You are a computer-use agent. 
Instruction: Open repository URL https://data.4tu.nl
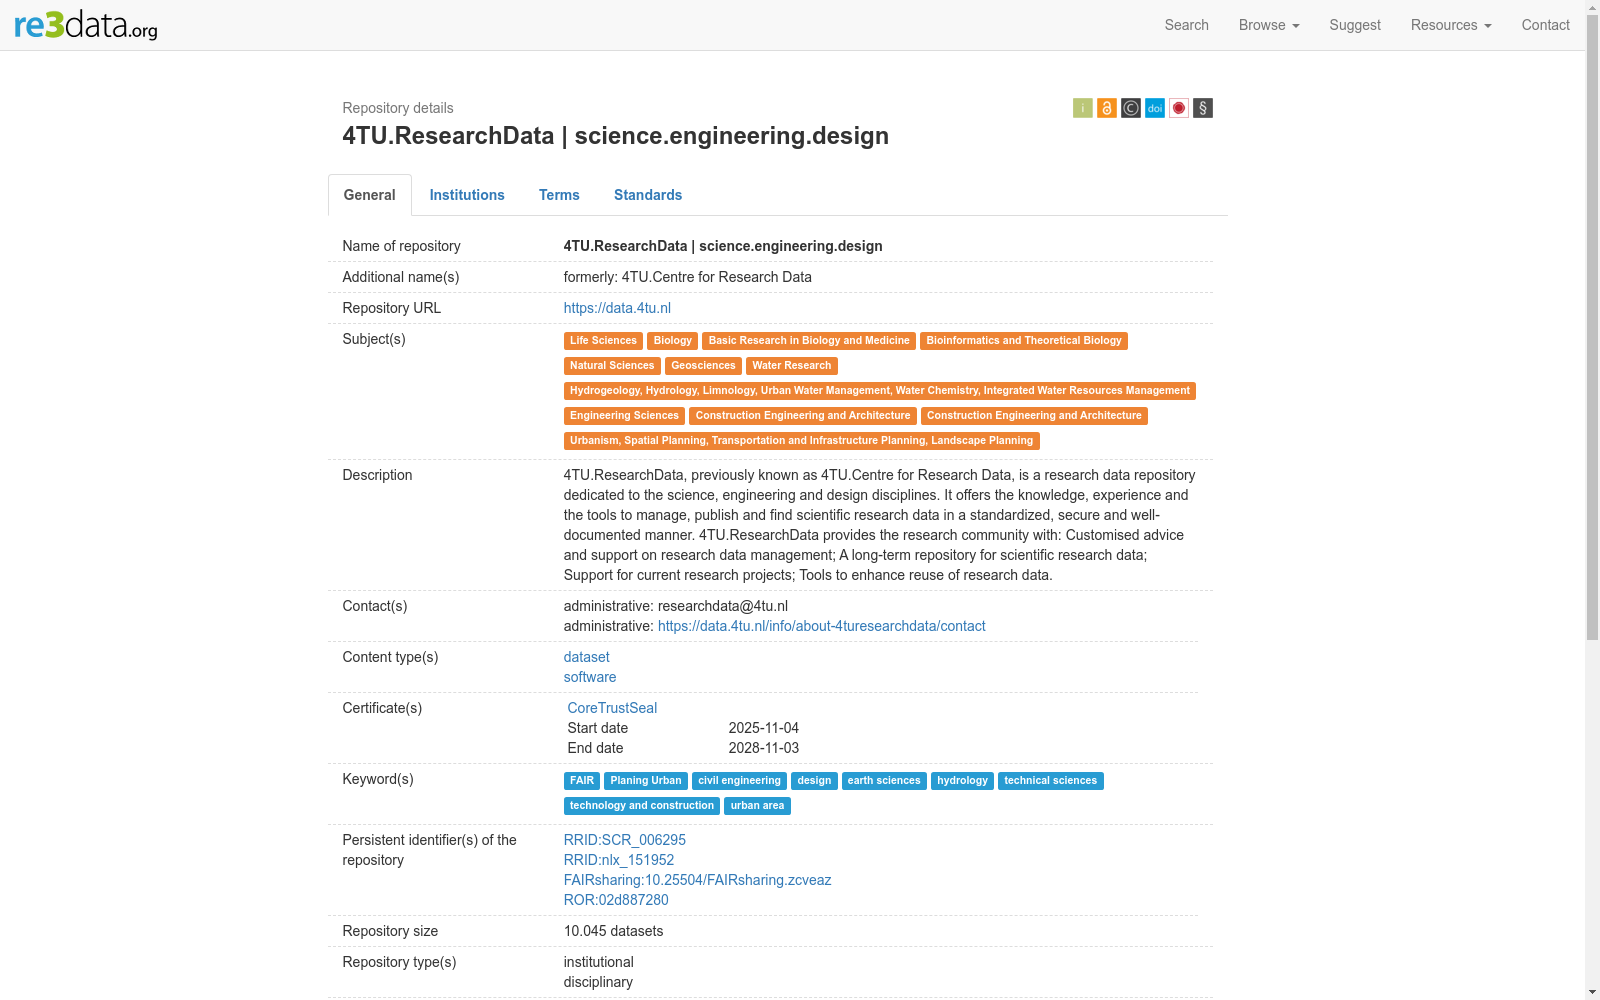point(617,308)
